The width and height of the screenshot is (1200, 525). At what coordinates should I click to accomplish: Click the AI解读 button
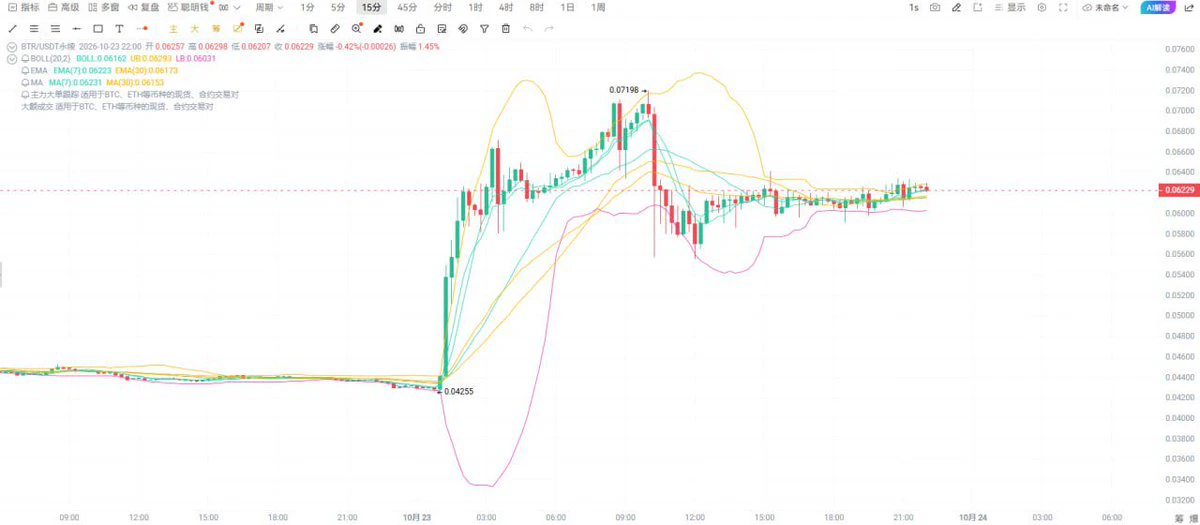[x=1158, y=8]
